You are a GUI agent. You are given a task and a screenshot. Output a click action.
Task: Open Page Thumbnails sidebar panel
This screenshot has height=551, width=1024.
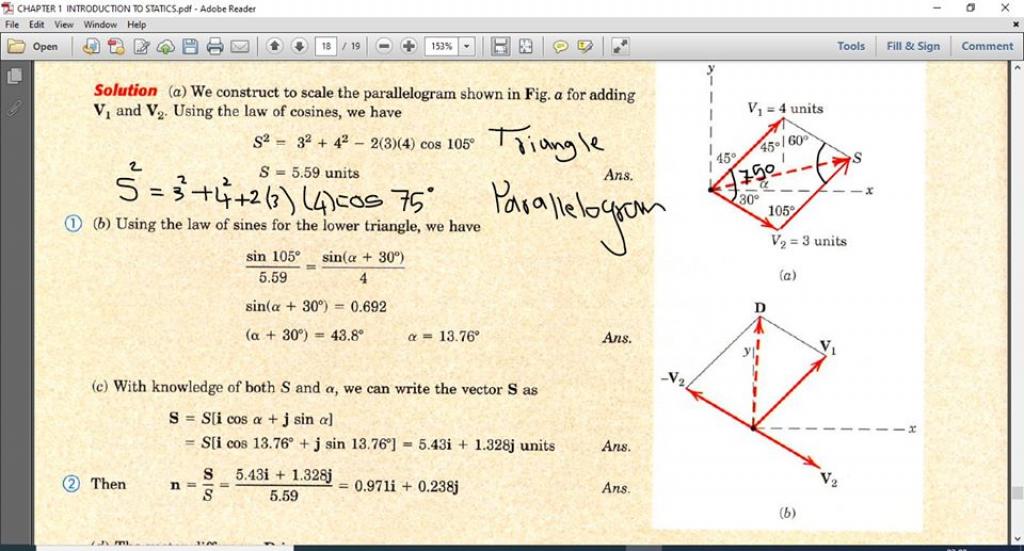pos(15,77)
